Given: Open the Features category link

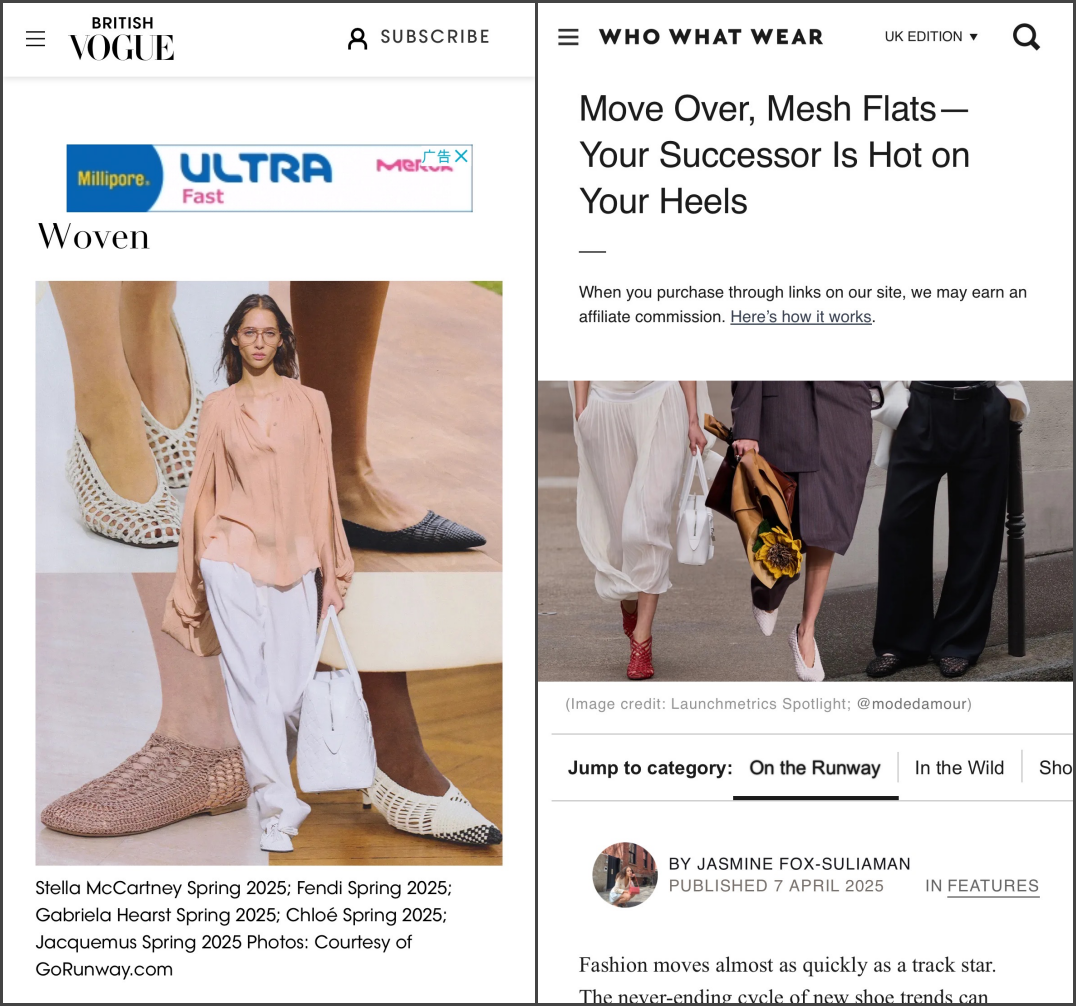Looking at the screenshot, I should (x=993, y=886).
